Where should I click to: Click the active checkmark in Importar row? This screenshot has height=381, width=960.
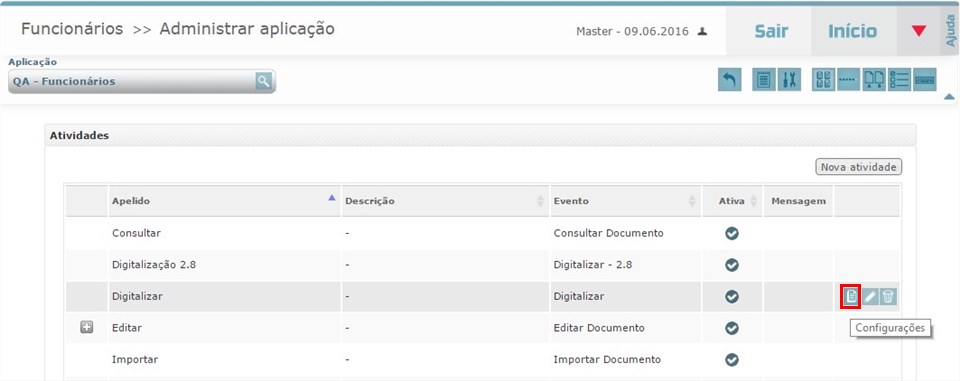pos(732,360)
